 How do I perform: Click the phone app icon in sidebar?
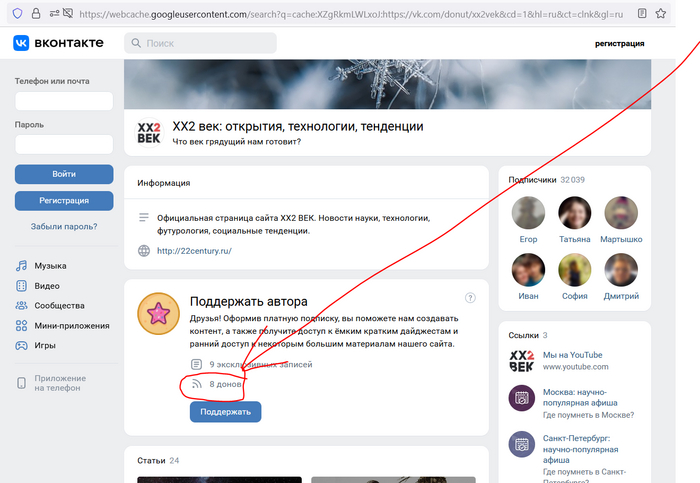pos(21,383)
